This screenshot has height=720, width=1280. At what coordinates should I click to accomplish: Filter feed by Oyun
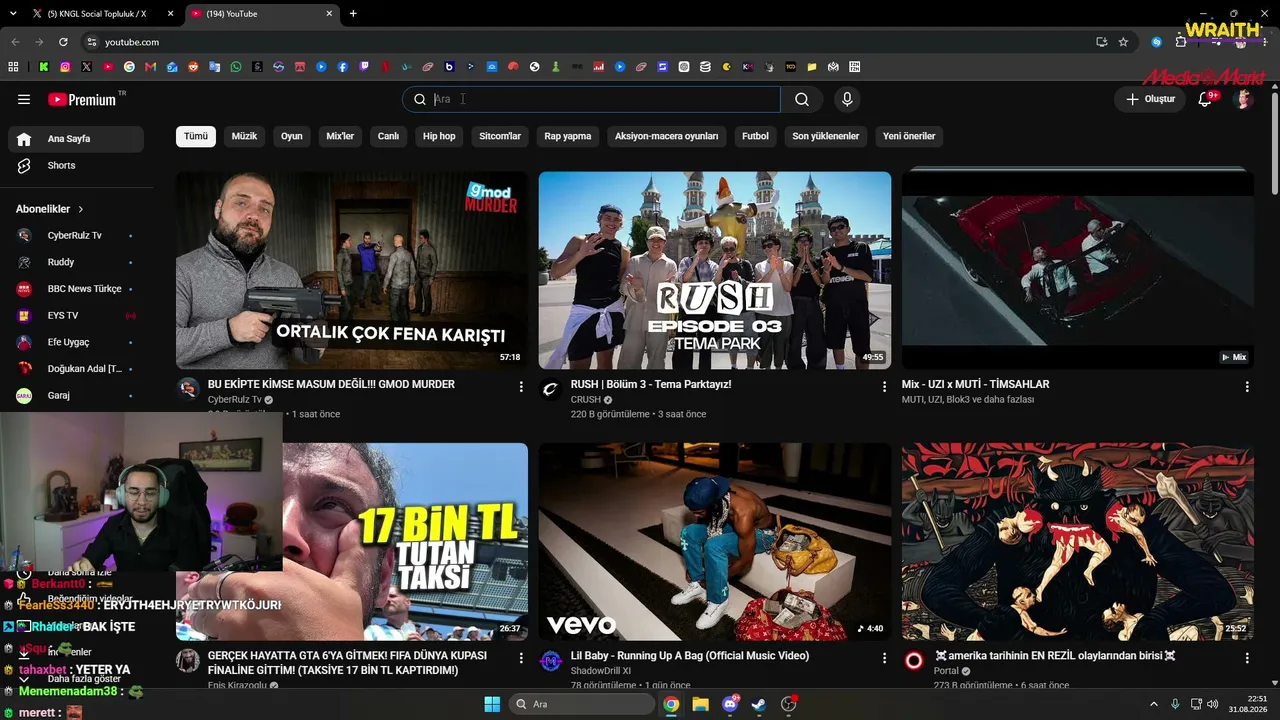[x=292, y=136]
